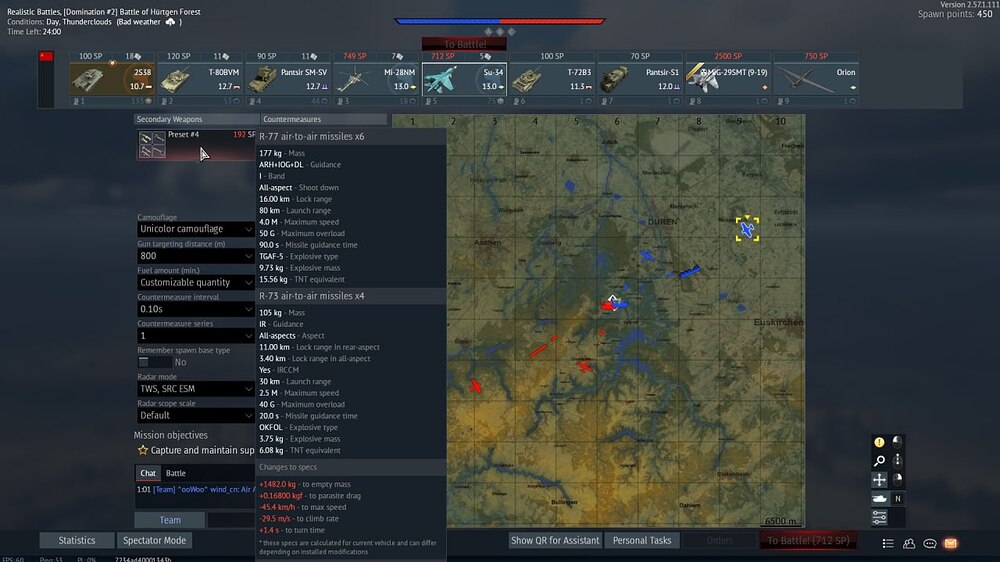
Task: Click the Capture and maintain objective text
Action: pos(202,450)
